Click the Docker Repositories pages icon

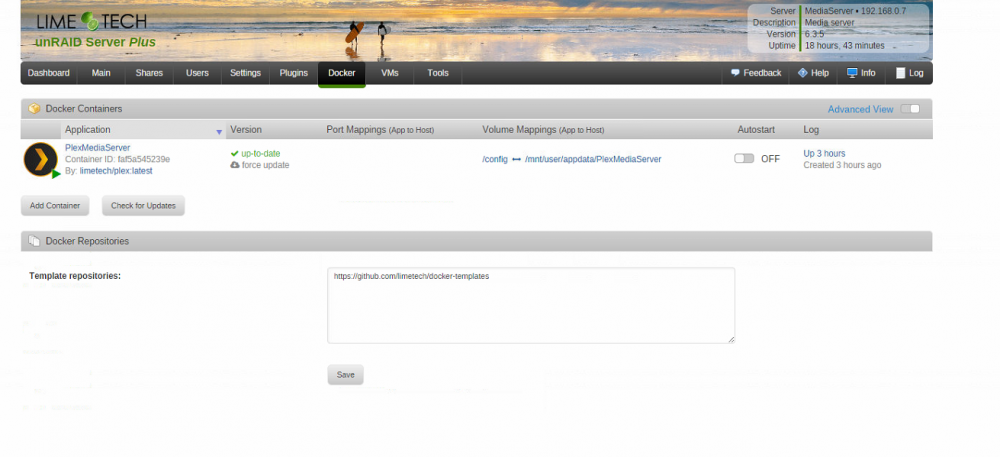(x=34, y=241)
